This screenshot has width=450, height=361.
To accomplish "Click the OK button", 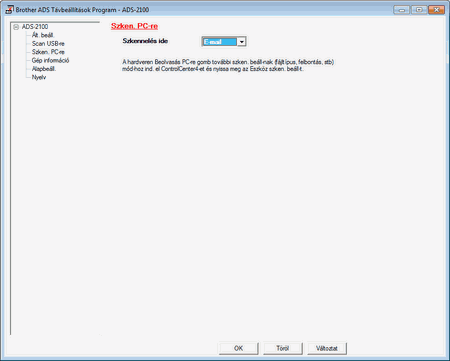I will pos(238,348).
